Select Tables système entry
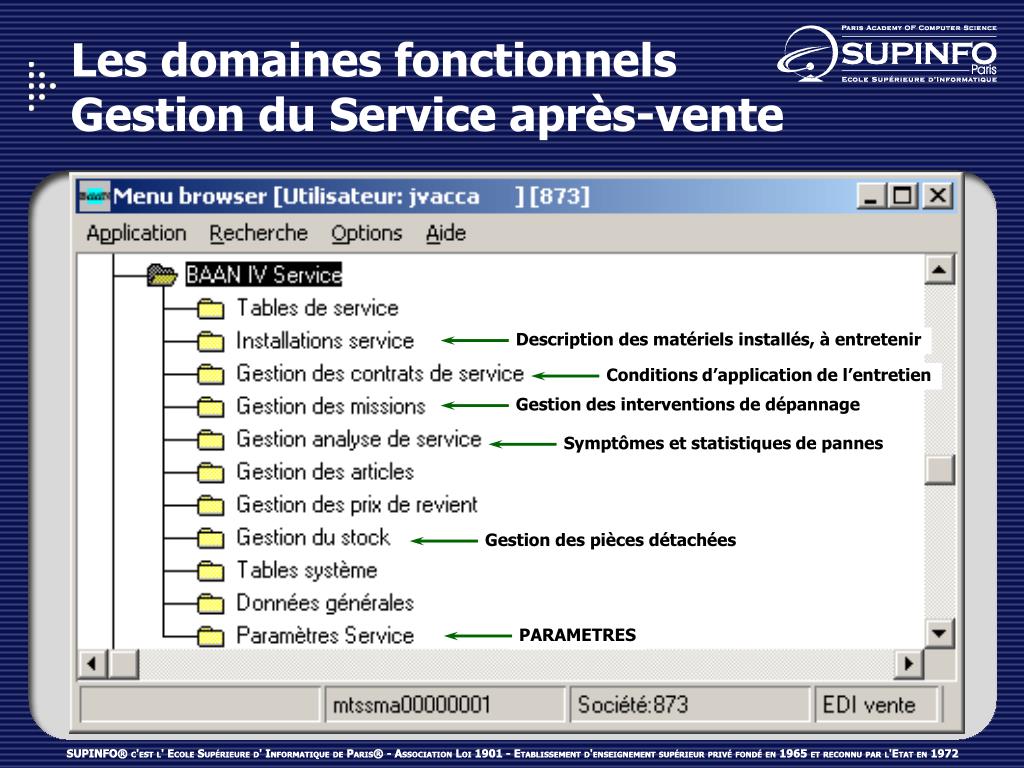 306,570
